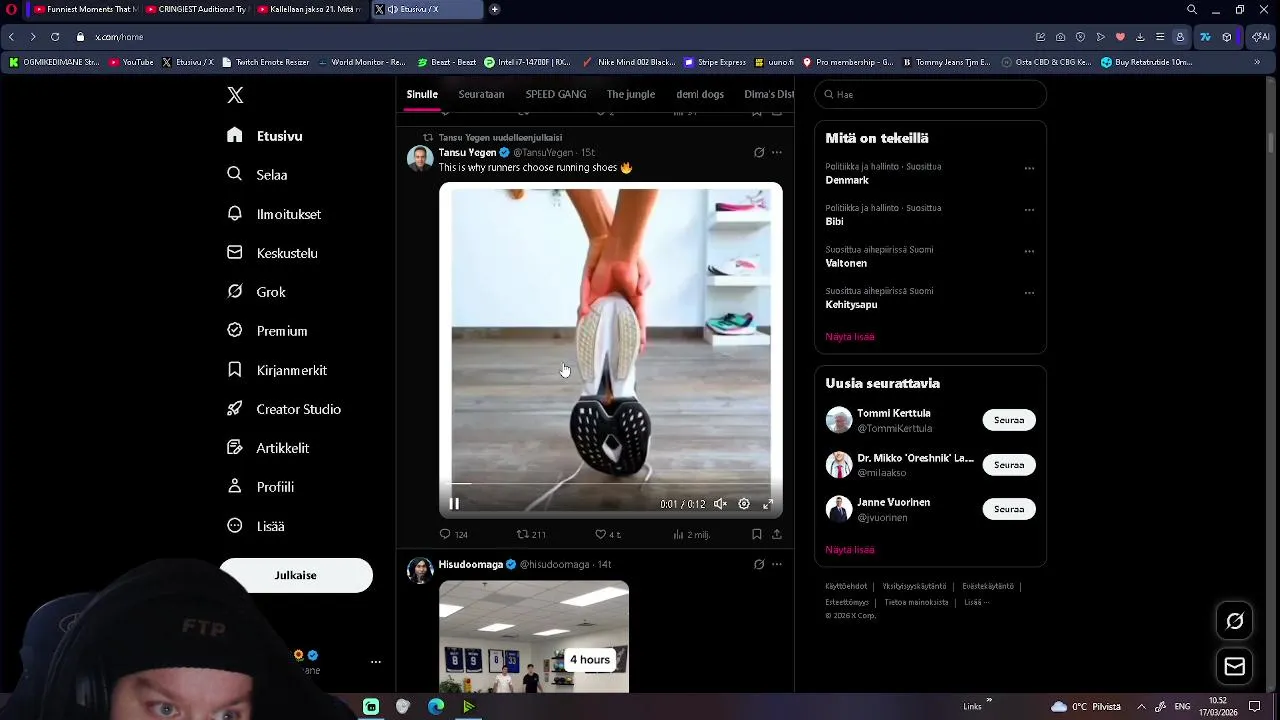This screenshot has height=720, width=1280.
Task: Open Hisudoomaga's video thumbnail
Action: [534, 636]
